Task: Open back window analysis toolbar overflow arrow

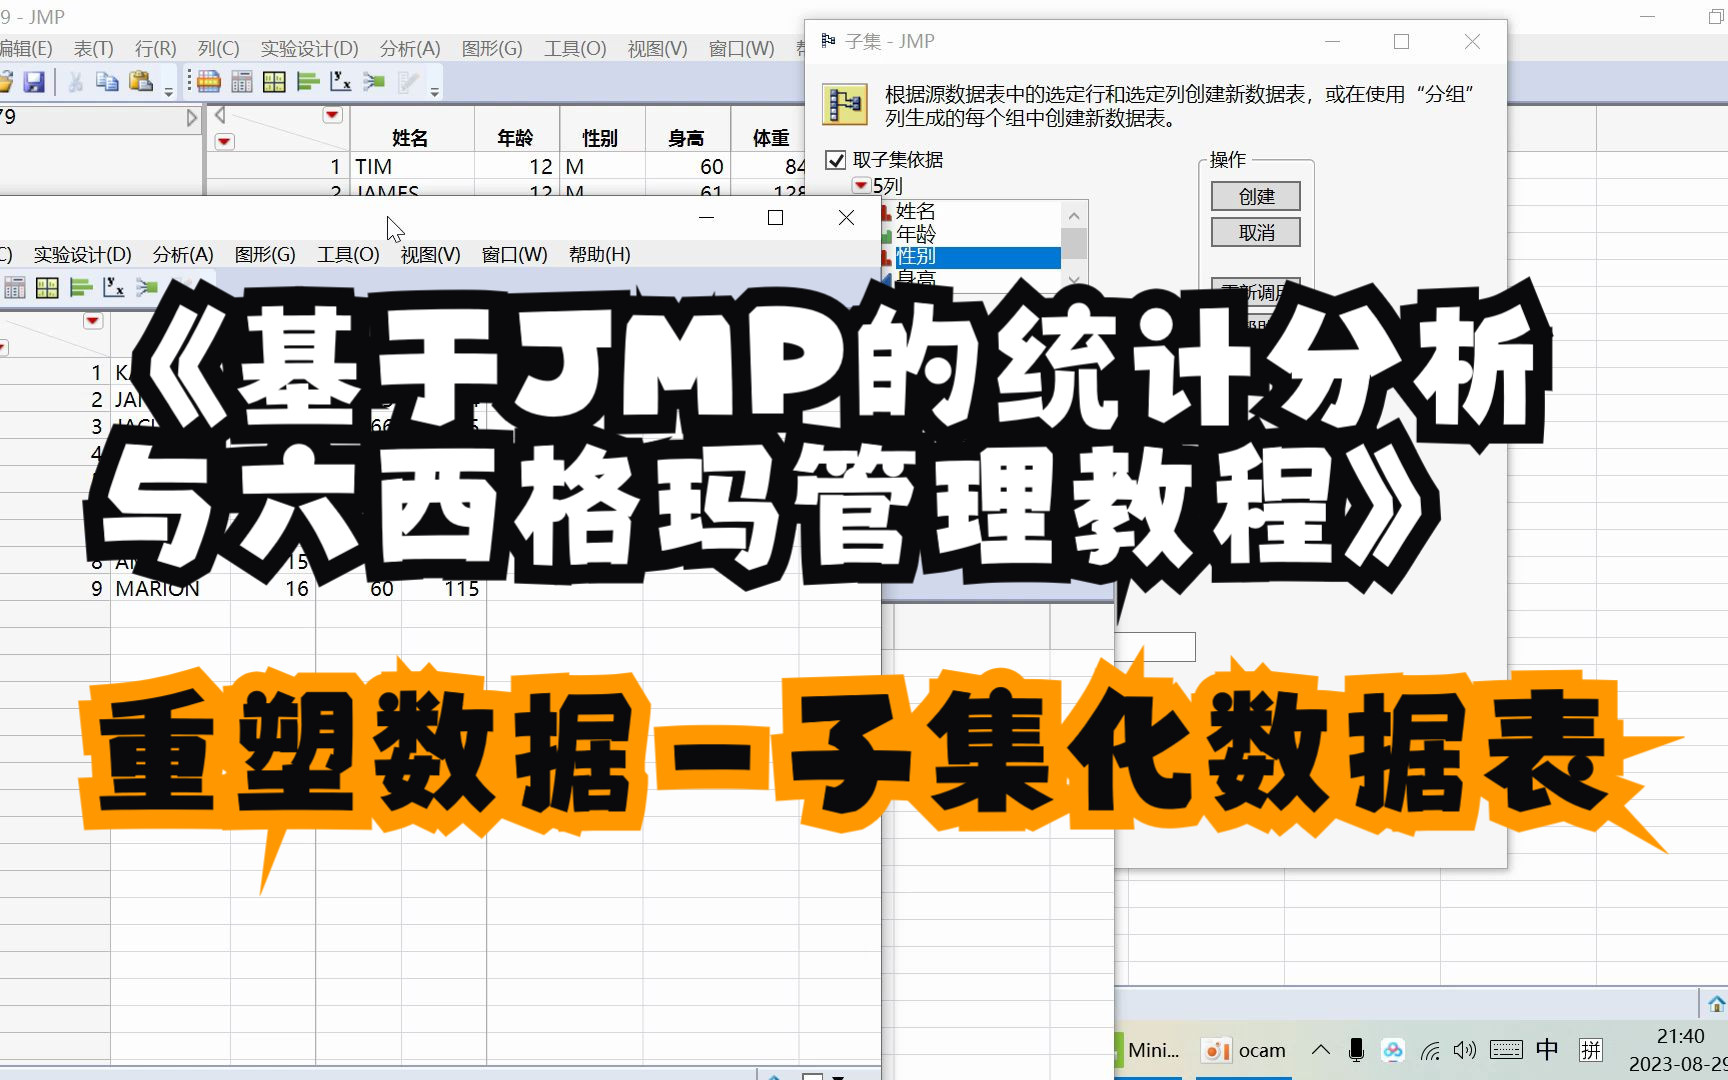Action: (435, 92)
